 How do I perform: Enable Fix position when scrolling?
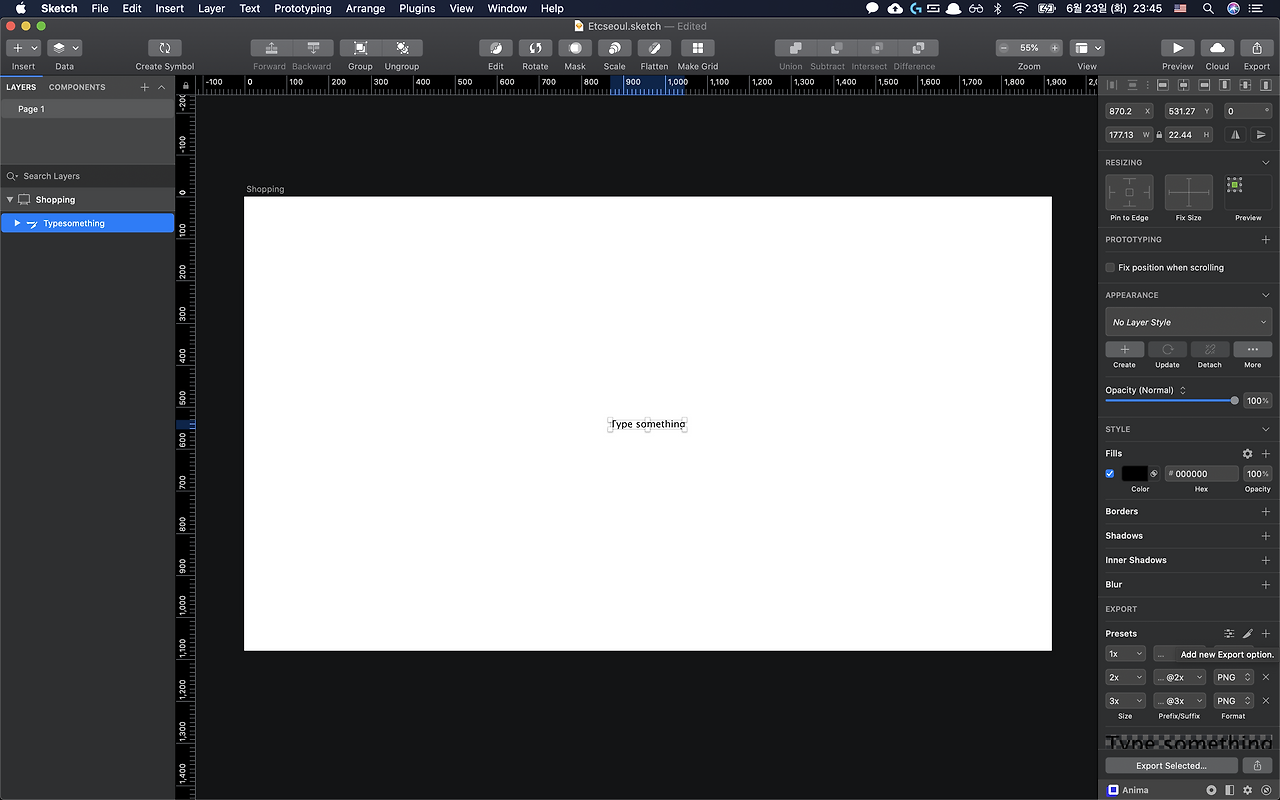(1110, 268)
